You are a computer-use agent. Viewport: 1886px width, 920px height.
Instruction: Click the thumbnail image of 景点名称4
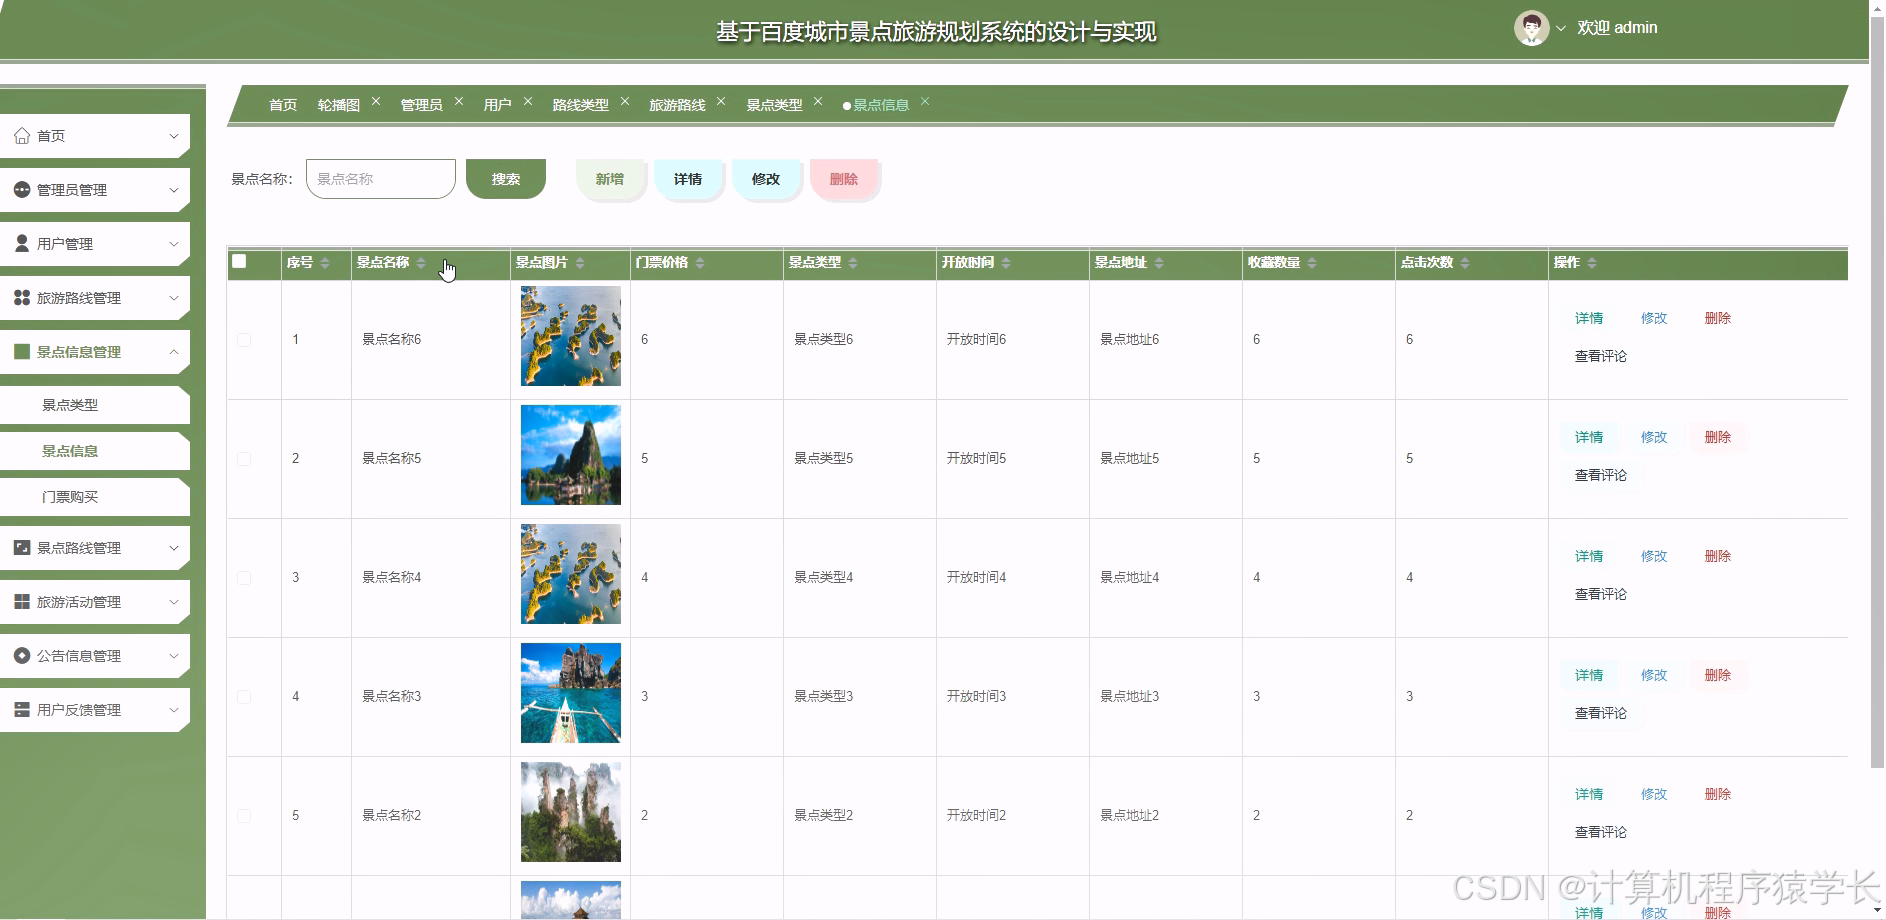pos(569,573)
